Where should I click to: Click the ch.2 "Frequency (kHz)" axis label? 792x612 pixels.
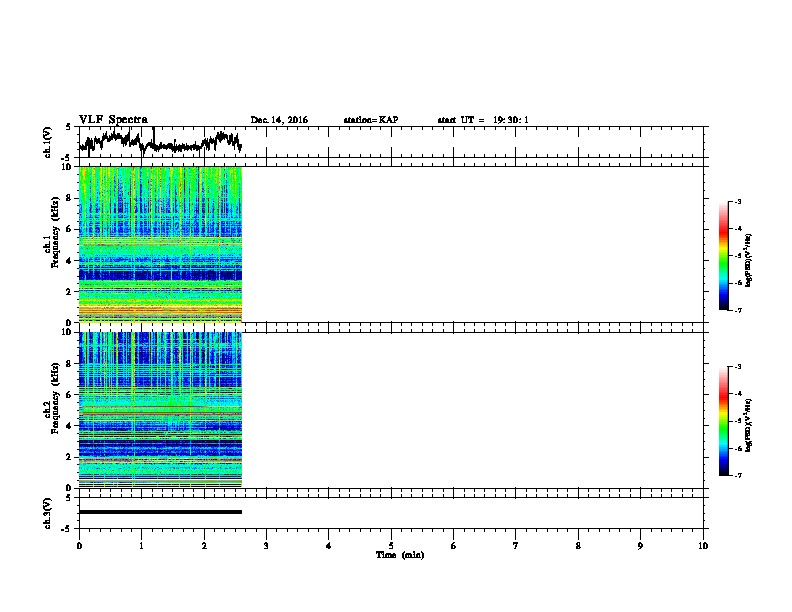coord(55,398)
